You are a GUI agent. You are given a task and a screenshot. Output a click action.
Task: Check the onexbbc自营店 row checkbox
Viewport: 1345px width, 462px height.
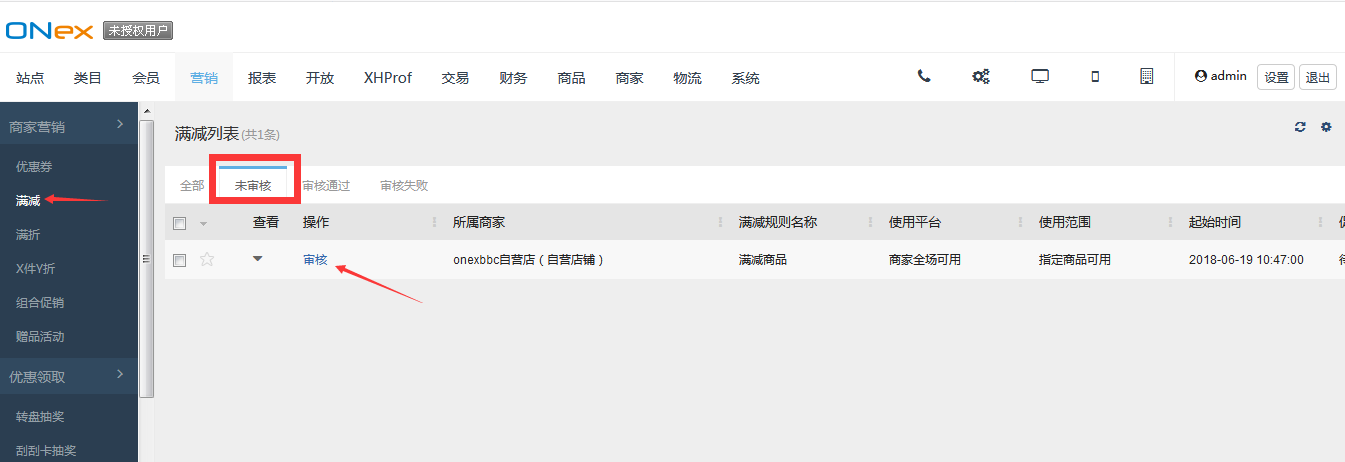click(180, 260)
